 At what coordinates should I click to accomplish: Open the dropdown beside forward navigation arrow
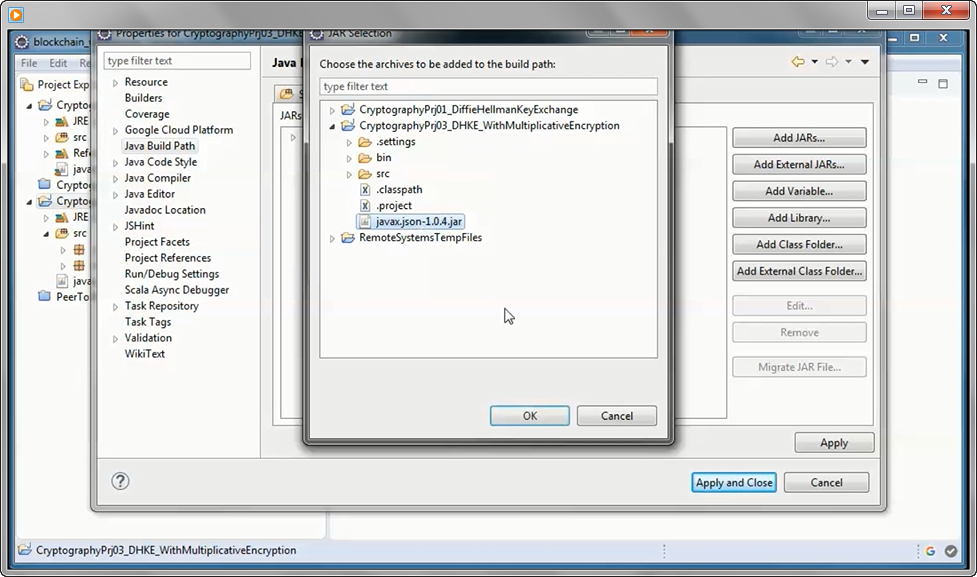point(848,62)
